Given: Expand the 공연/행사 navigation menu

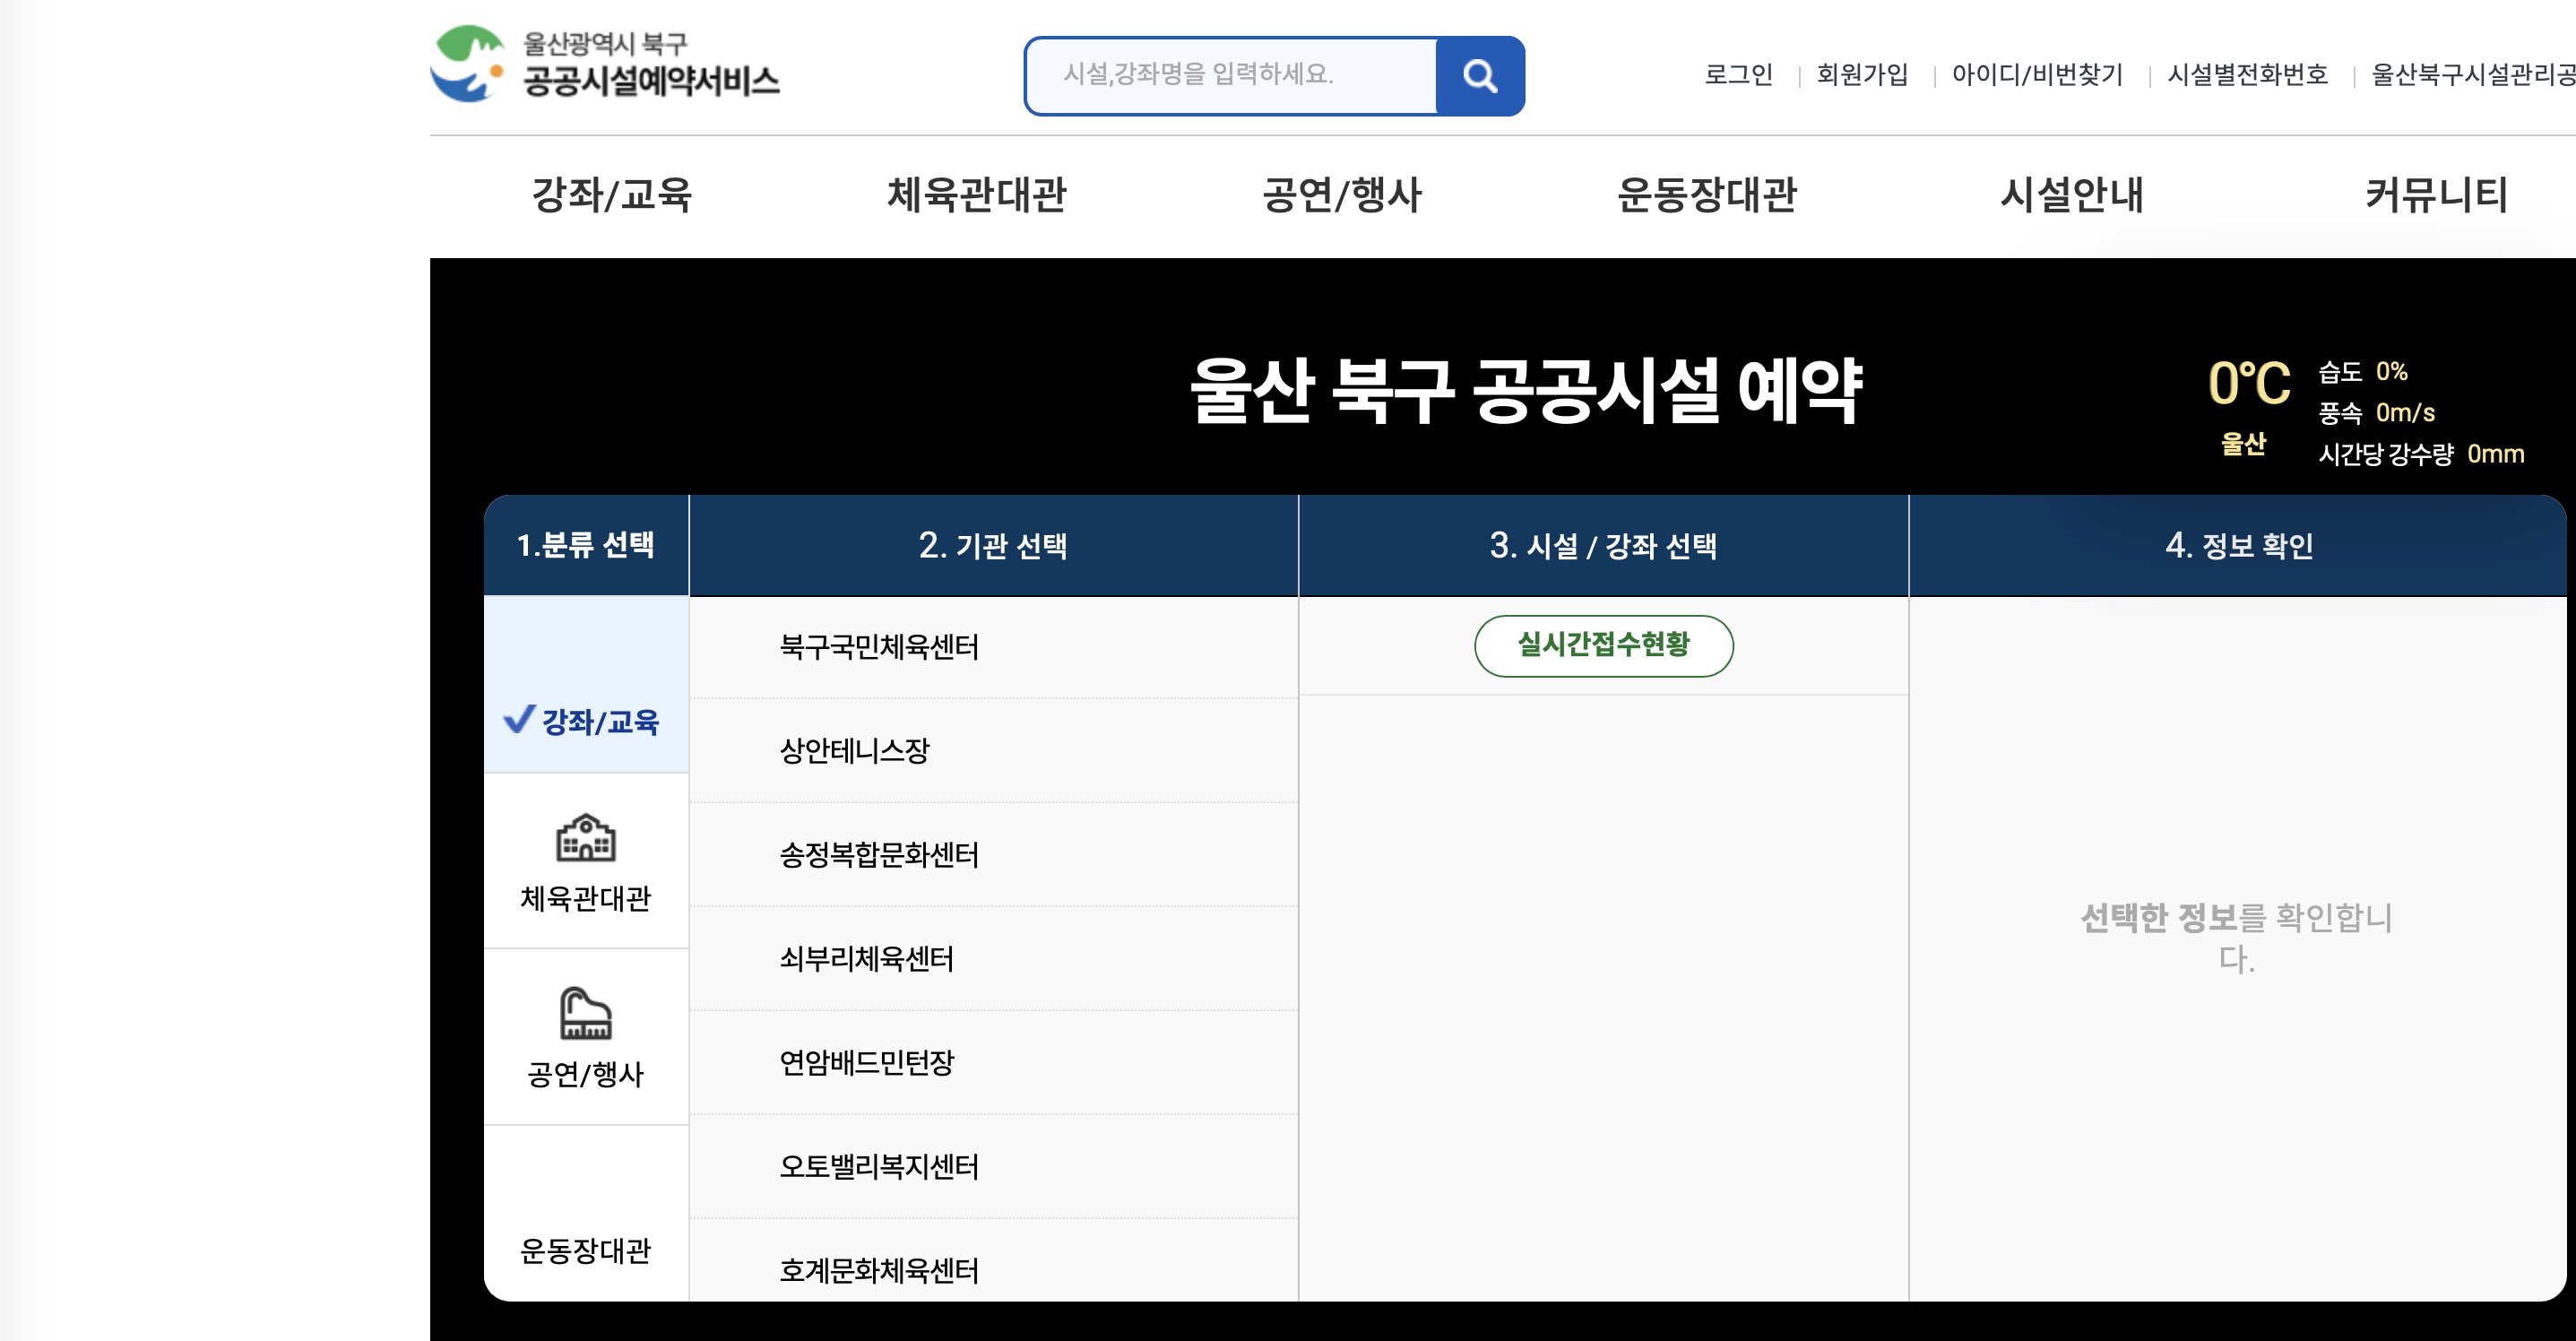Looking at the screenshot, I should [1341, 195].
